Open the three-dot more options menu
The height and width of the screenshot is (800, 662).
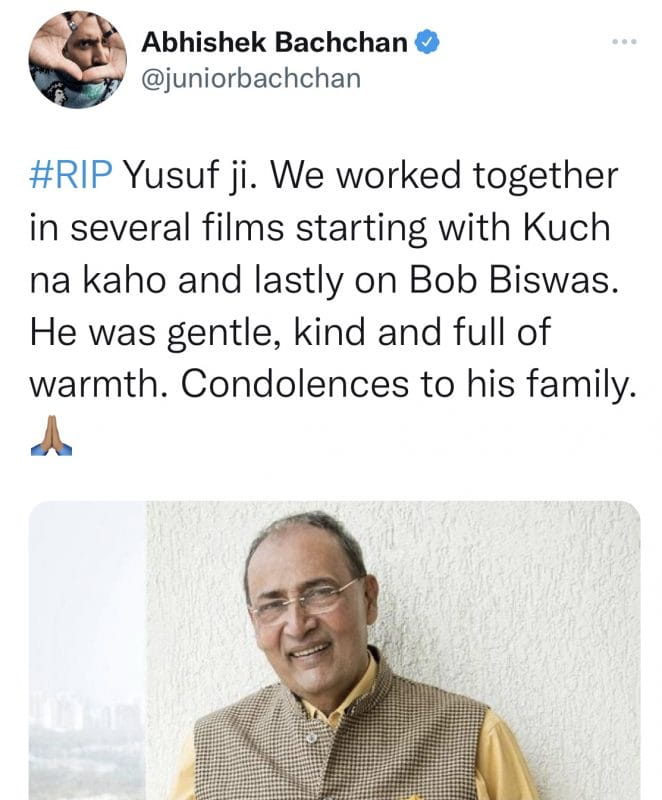pos(624,42)
